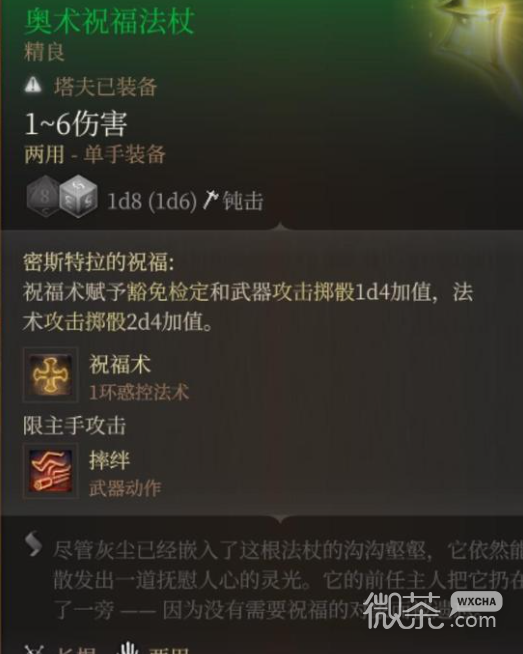This screenshot has height=654, width=523.
Task: Click the 密斯特拉的祝福 passive heading
Action: [98, 262]
